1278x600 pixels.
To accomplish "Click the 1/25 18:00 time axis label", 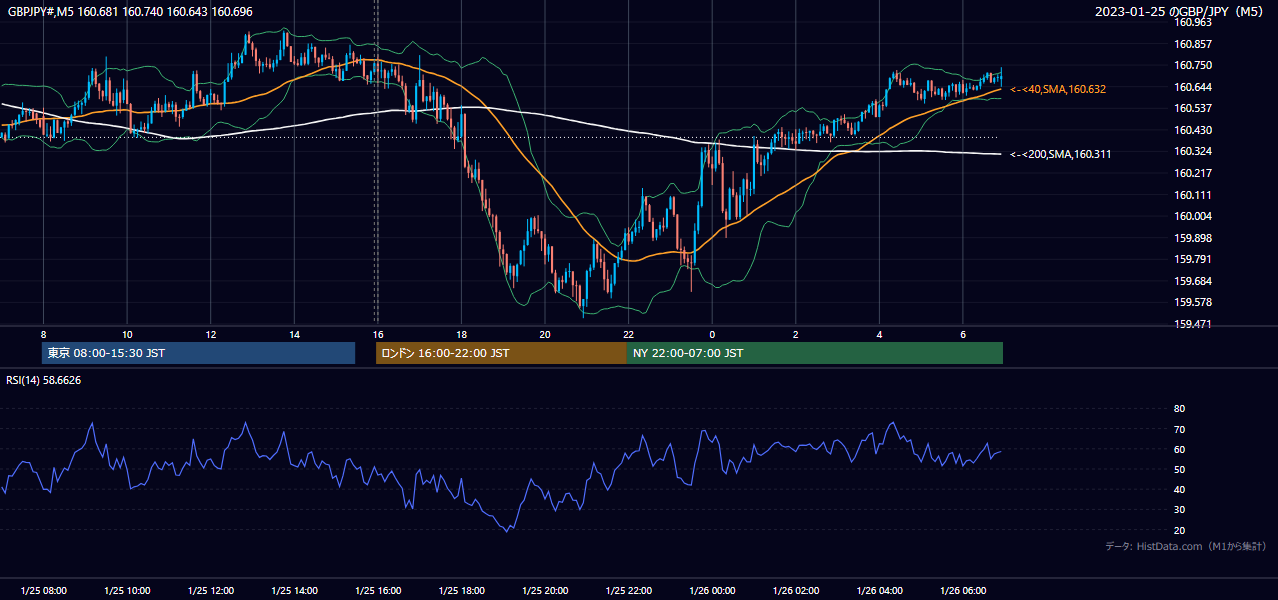I will [x=461, y=591].
